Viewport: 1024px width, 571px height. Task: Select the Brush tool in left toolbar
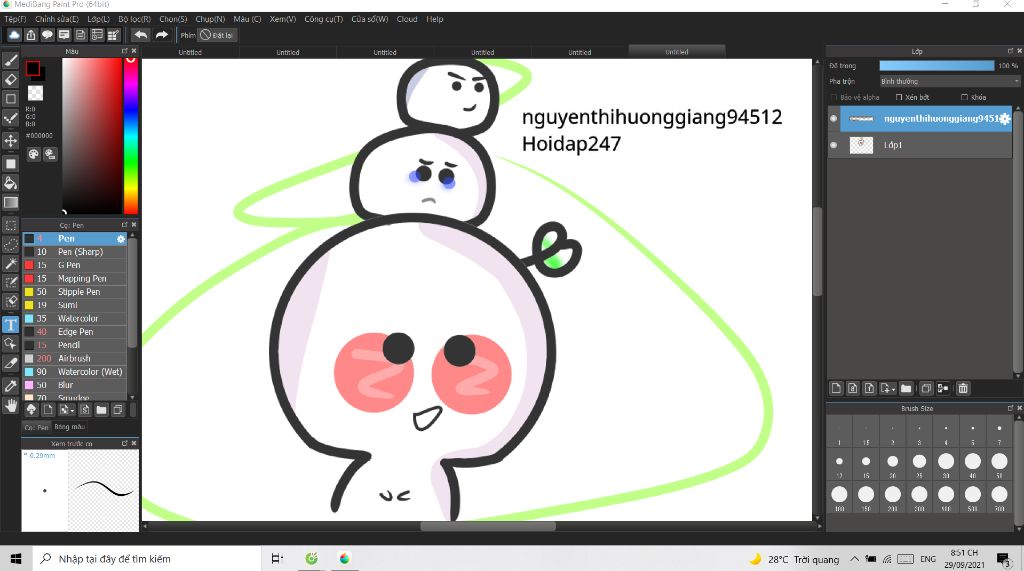click(10, 61)
